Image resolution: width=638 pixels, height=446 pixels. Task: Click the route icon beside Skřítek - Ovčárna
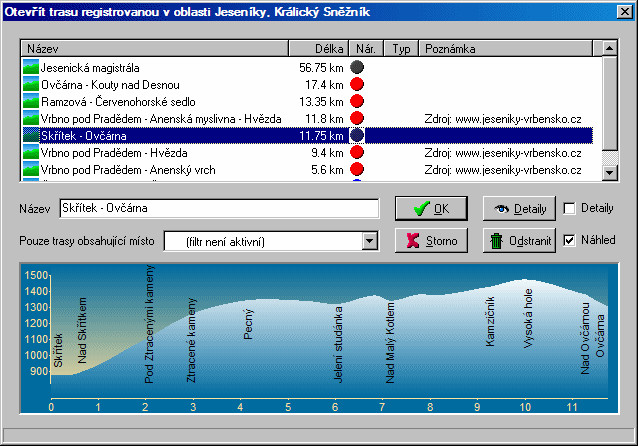(x=31, y=136)
